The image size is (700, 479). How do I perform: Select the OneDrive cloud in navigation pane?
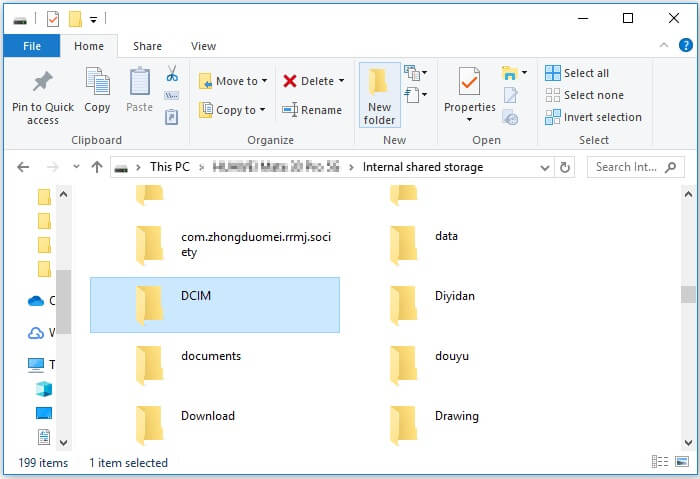[x=36, y=301]
